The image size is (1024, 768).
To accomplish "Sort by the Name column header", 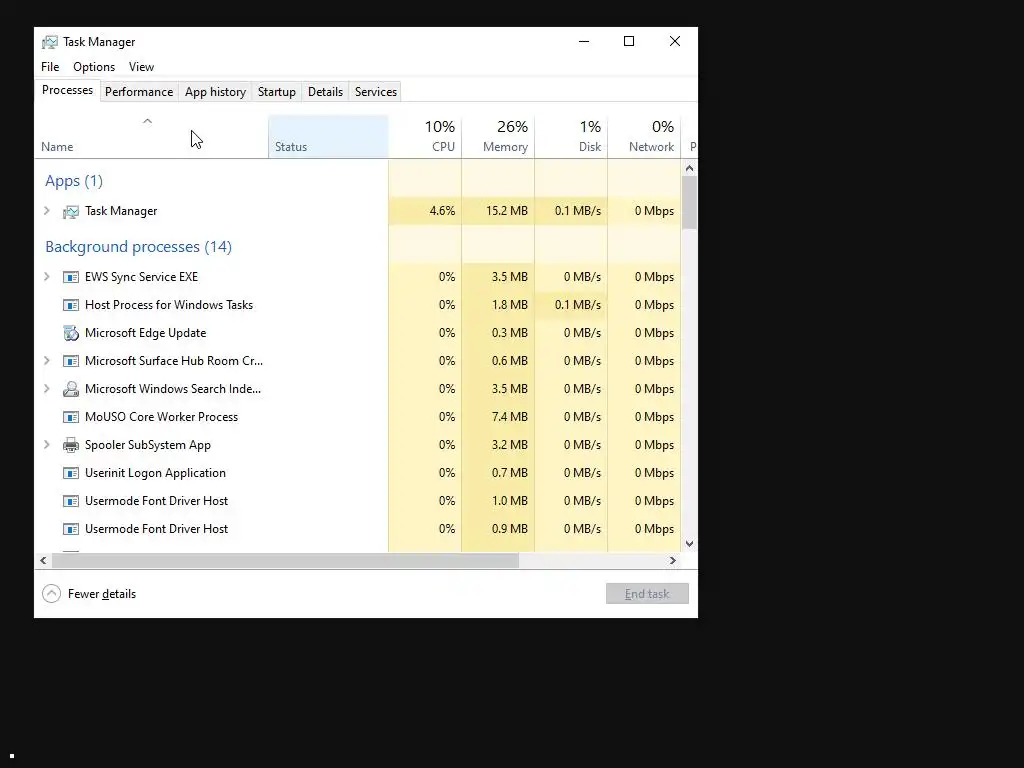I will [x=151, y=136].
